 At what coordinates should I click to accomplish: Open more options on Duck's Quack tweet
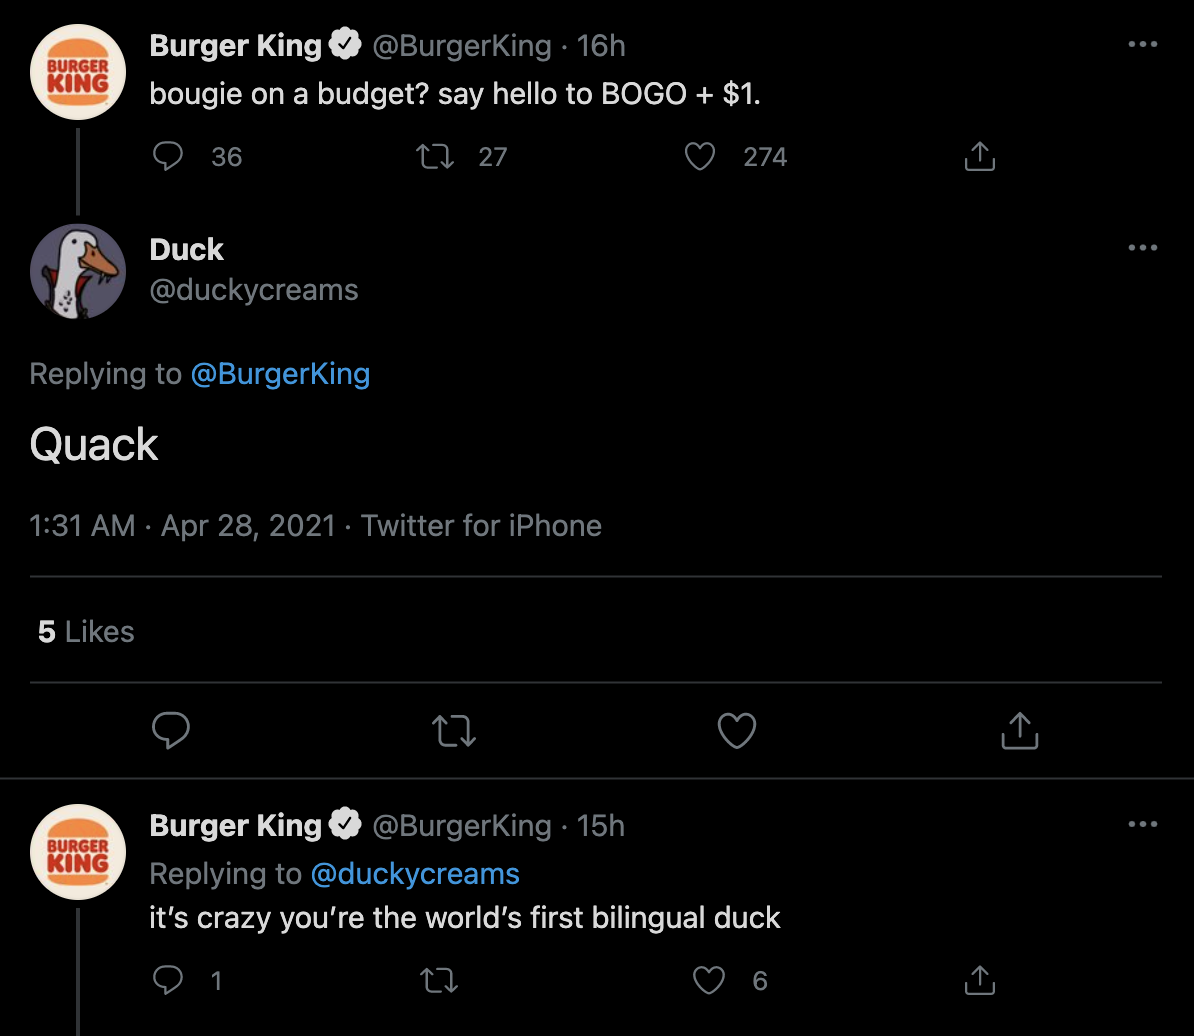1142,248
